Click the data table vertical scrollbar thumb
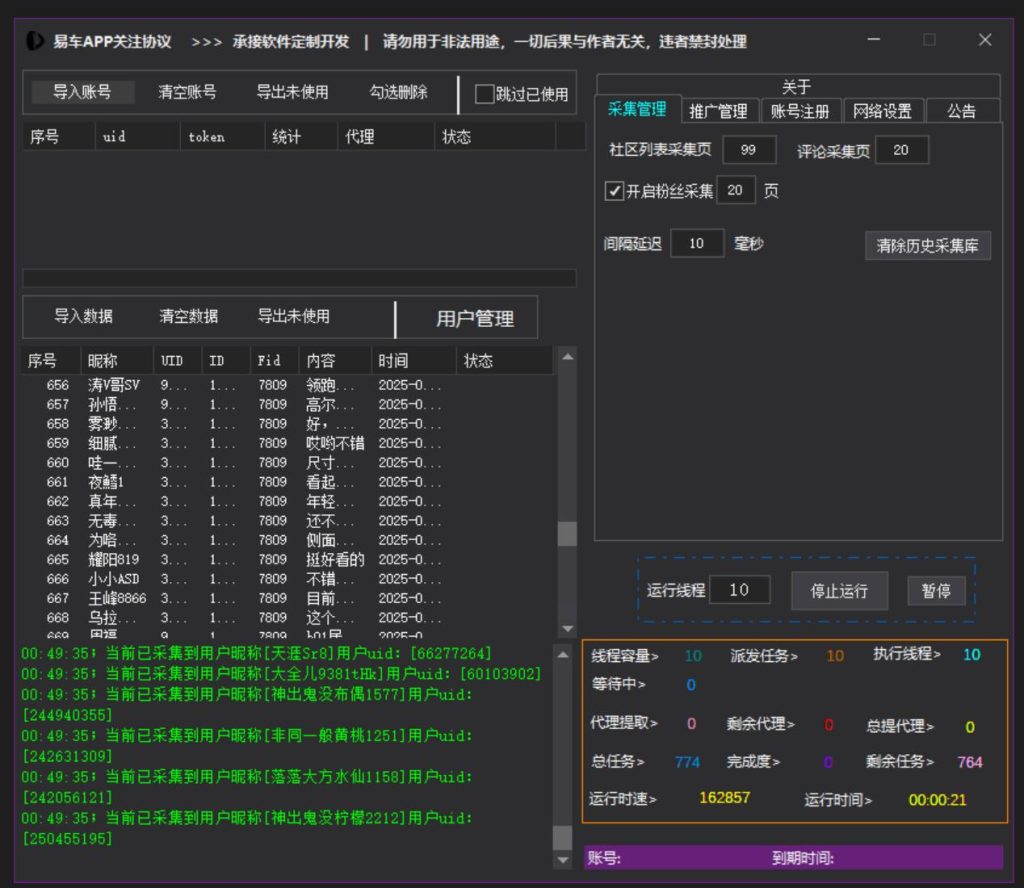This screenshot has height=888, width=1024. click(567, 533)
